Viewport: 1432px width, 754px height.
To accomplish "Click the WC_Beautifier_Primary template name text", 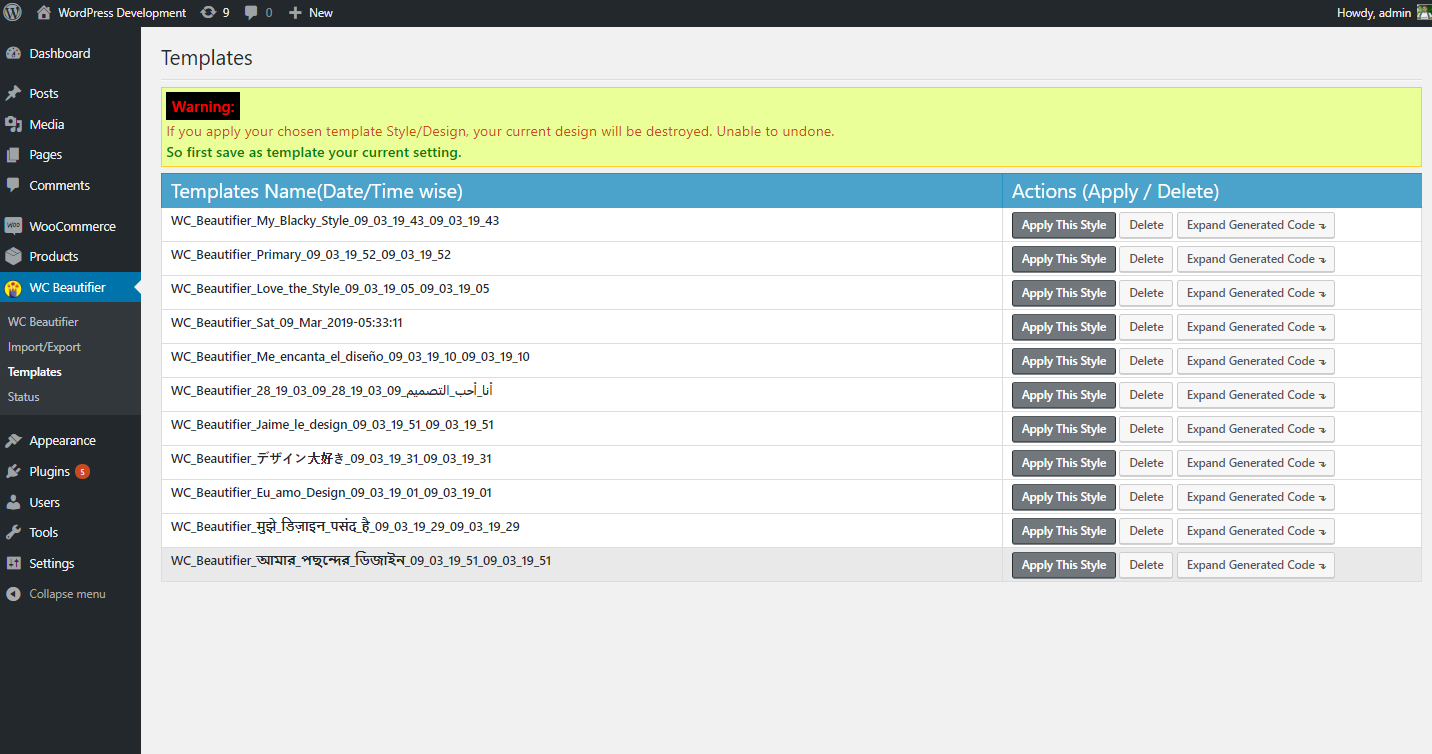I will (311, 255).
